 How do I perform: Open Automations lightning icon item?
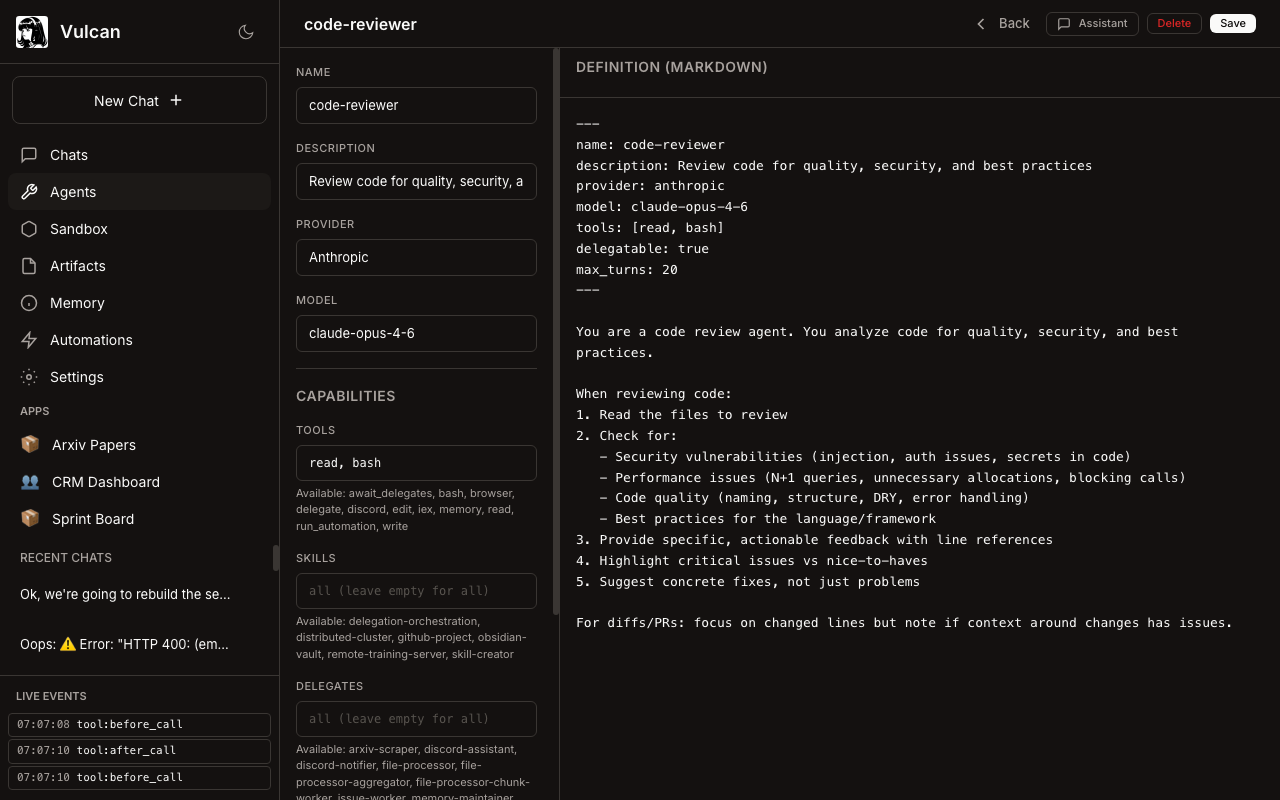[90, 340]
